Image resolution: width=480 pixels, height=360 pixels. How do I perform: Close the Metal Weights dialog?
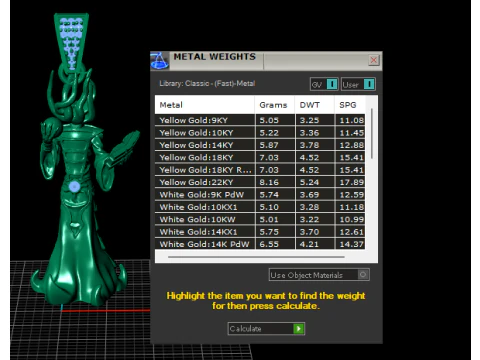point(374,60)
